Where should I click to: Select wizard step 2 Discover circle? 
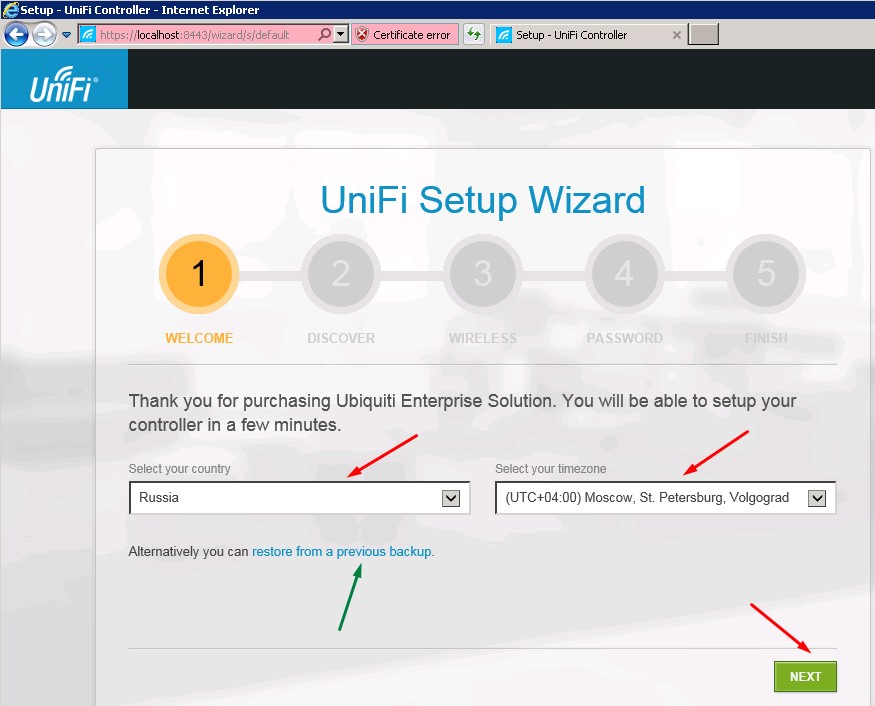[x=341, y=273]
